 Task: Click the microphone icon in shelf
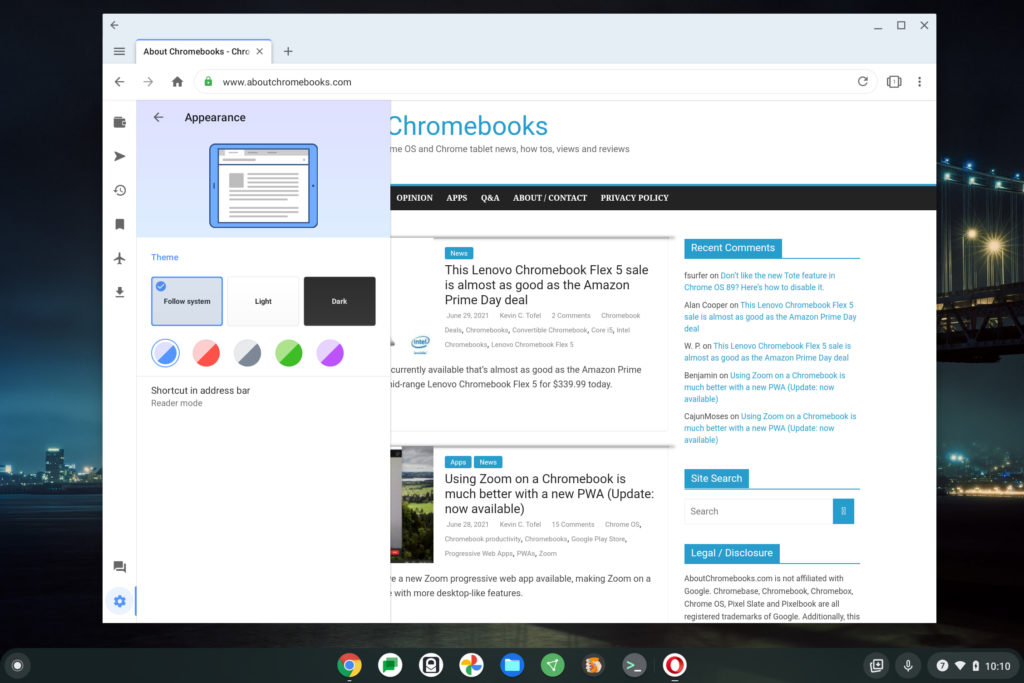(908, 665)
